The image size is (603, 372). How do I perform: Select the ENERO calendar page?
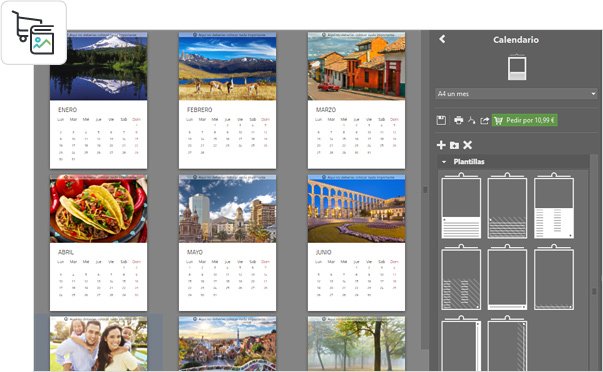point(98,100)
